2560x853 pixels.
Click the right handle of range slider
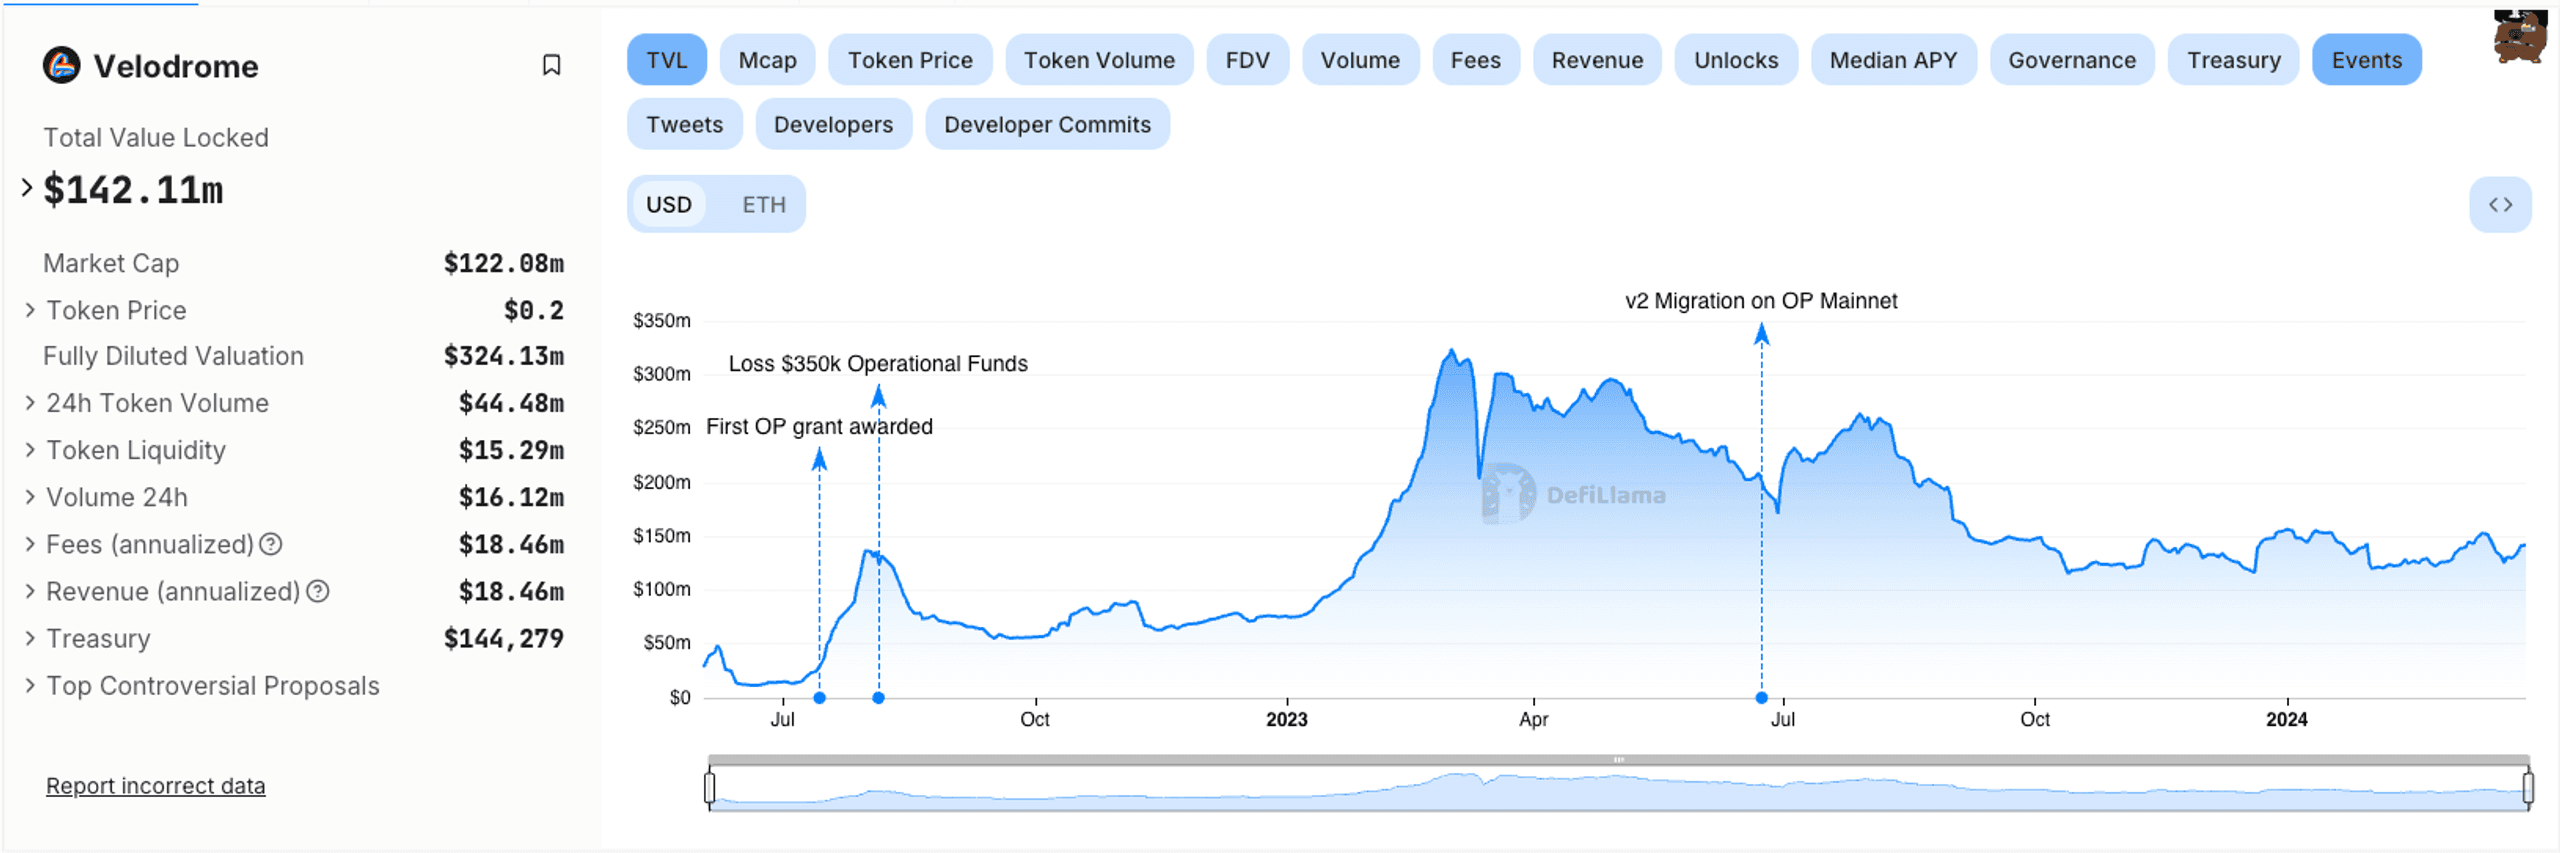2528,787
